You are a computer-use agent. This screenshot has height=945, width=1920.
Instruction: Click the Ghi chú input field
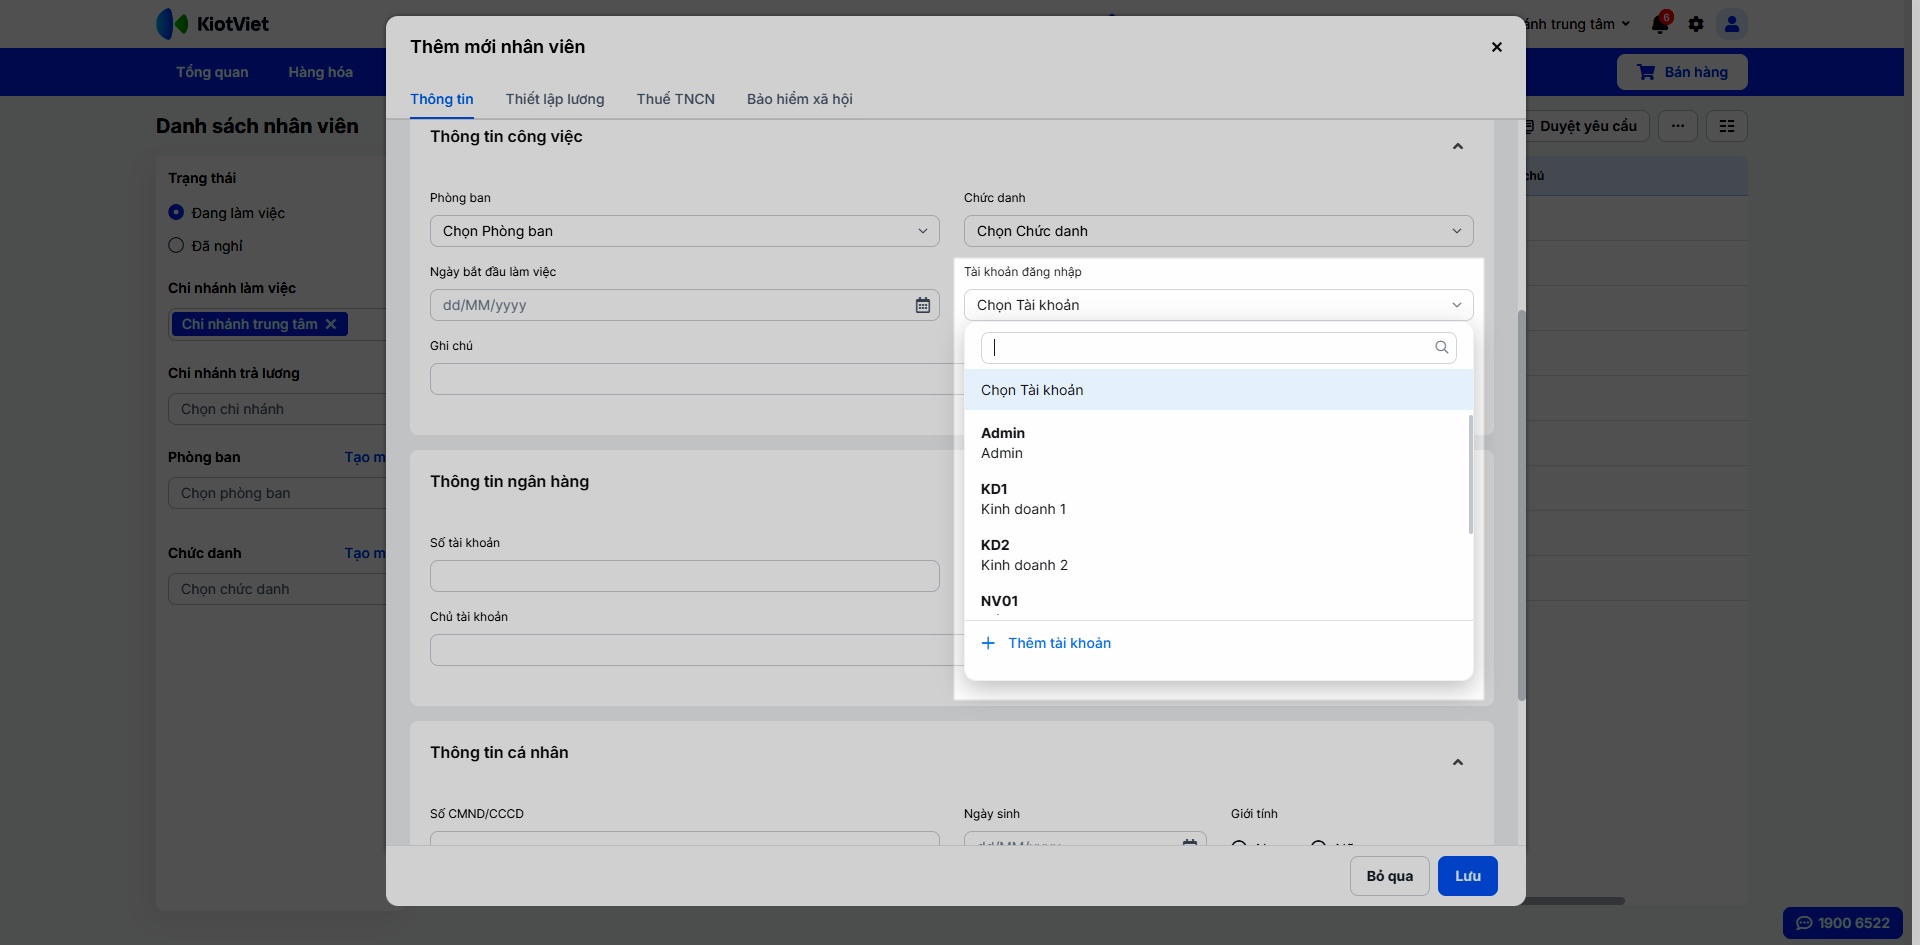click(x=697, y=379)
